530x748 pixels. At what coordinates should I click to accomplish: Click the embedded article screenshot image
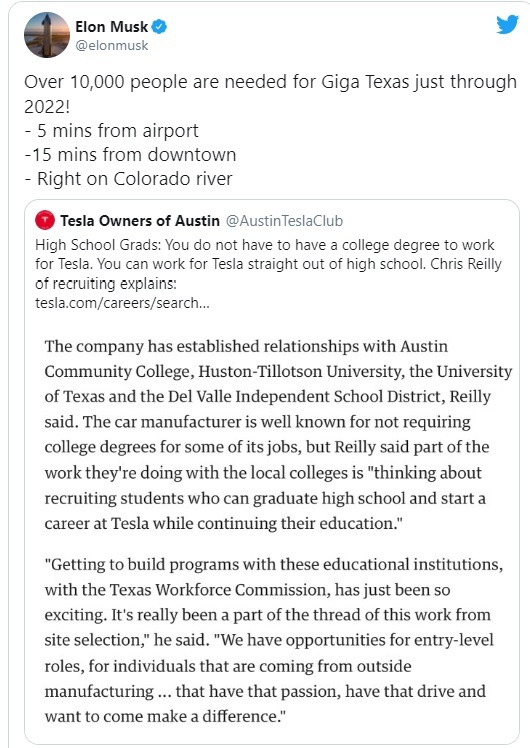[272, 530]
